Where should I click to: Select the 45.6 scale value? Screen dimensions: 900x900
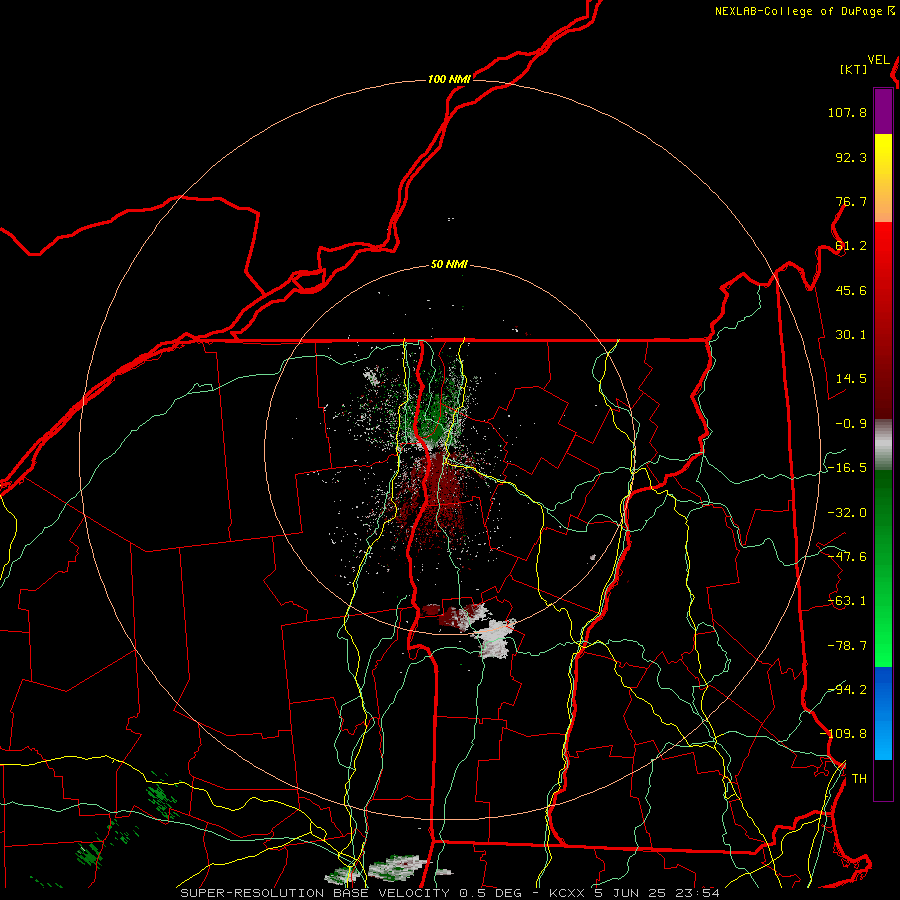coord(851,290)
